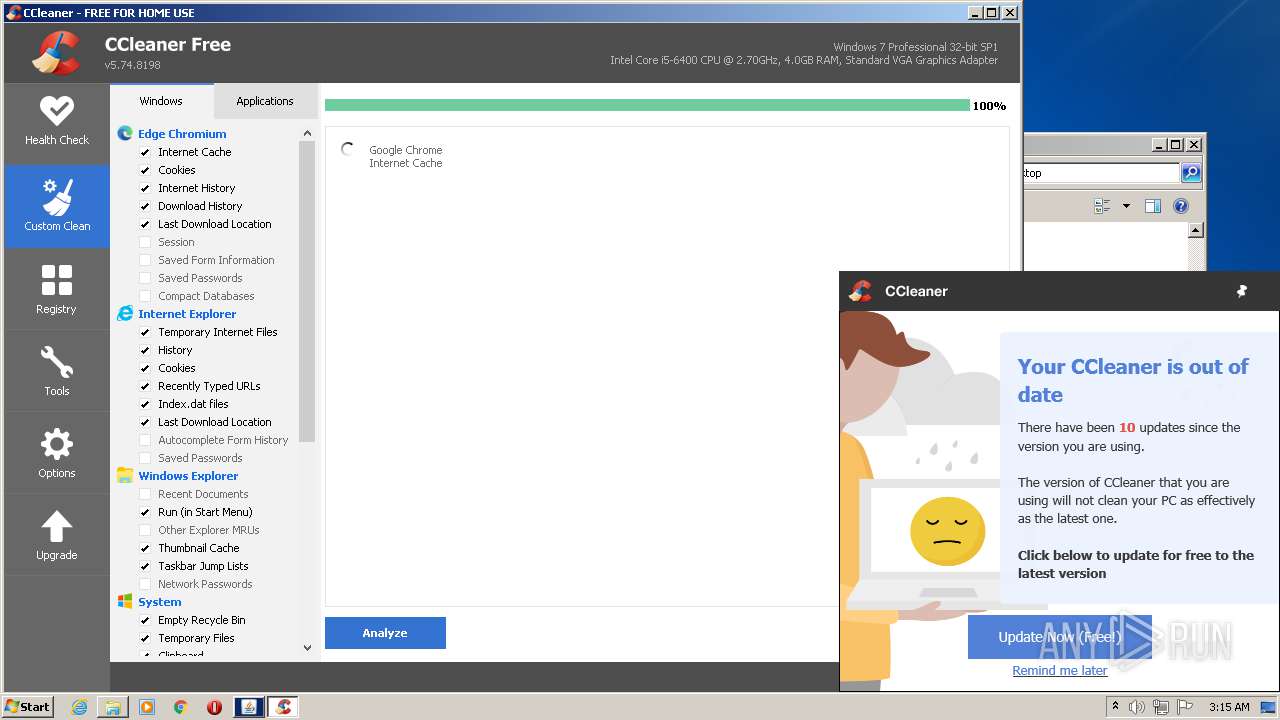Image resolution: width=1280 pixels, height=720 pixels.
Task: Open view options dropdown arrow in background window
Action: coord(1126,206)
